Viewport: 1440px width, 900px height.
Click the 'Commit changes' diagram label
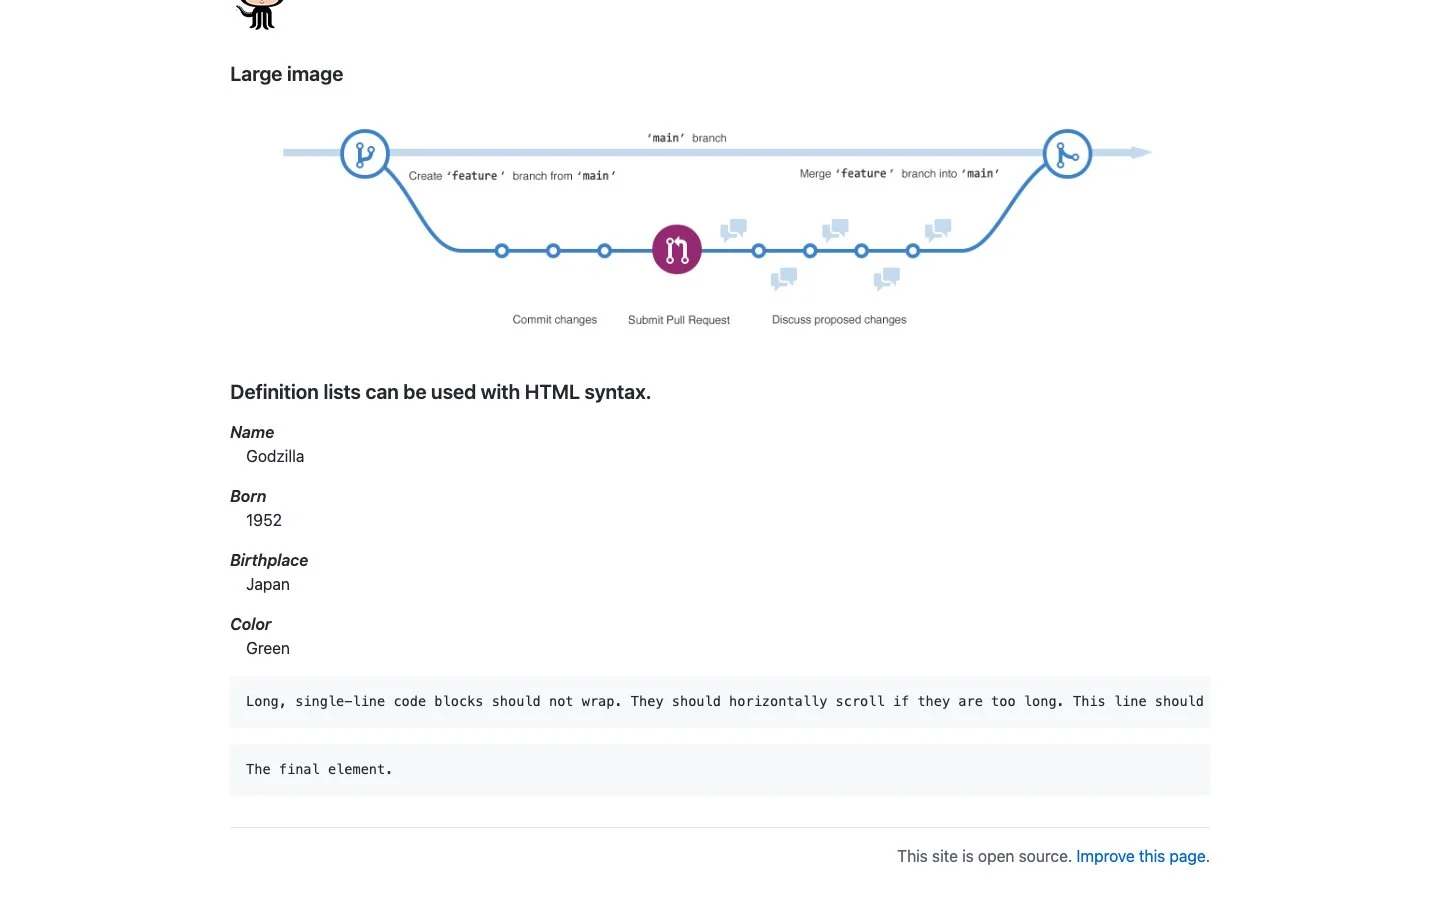pos(555,320)
